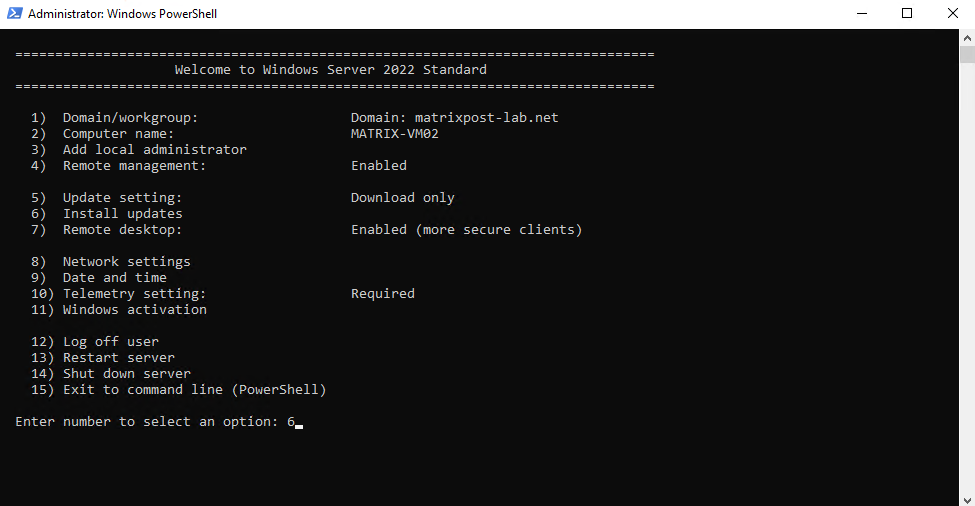The width and height of the screenshot is (975, 506).
Task: Close the Administrator PowerShell window
Action: [952, 14]
